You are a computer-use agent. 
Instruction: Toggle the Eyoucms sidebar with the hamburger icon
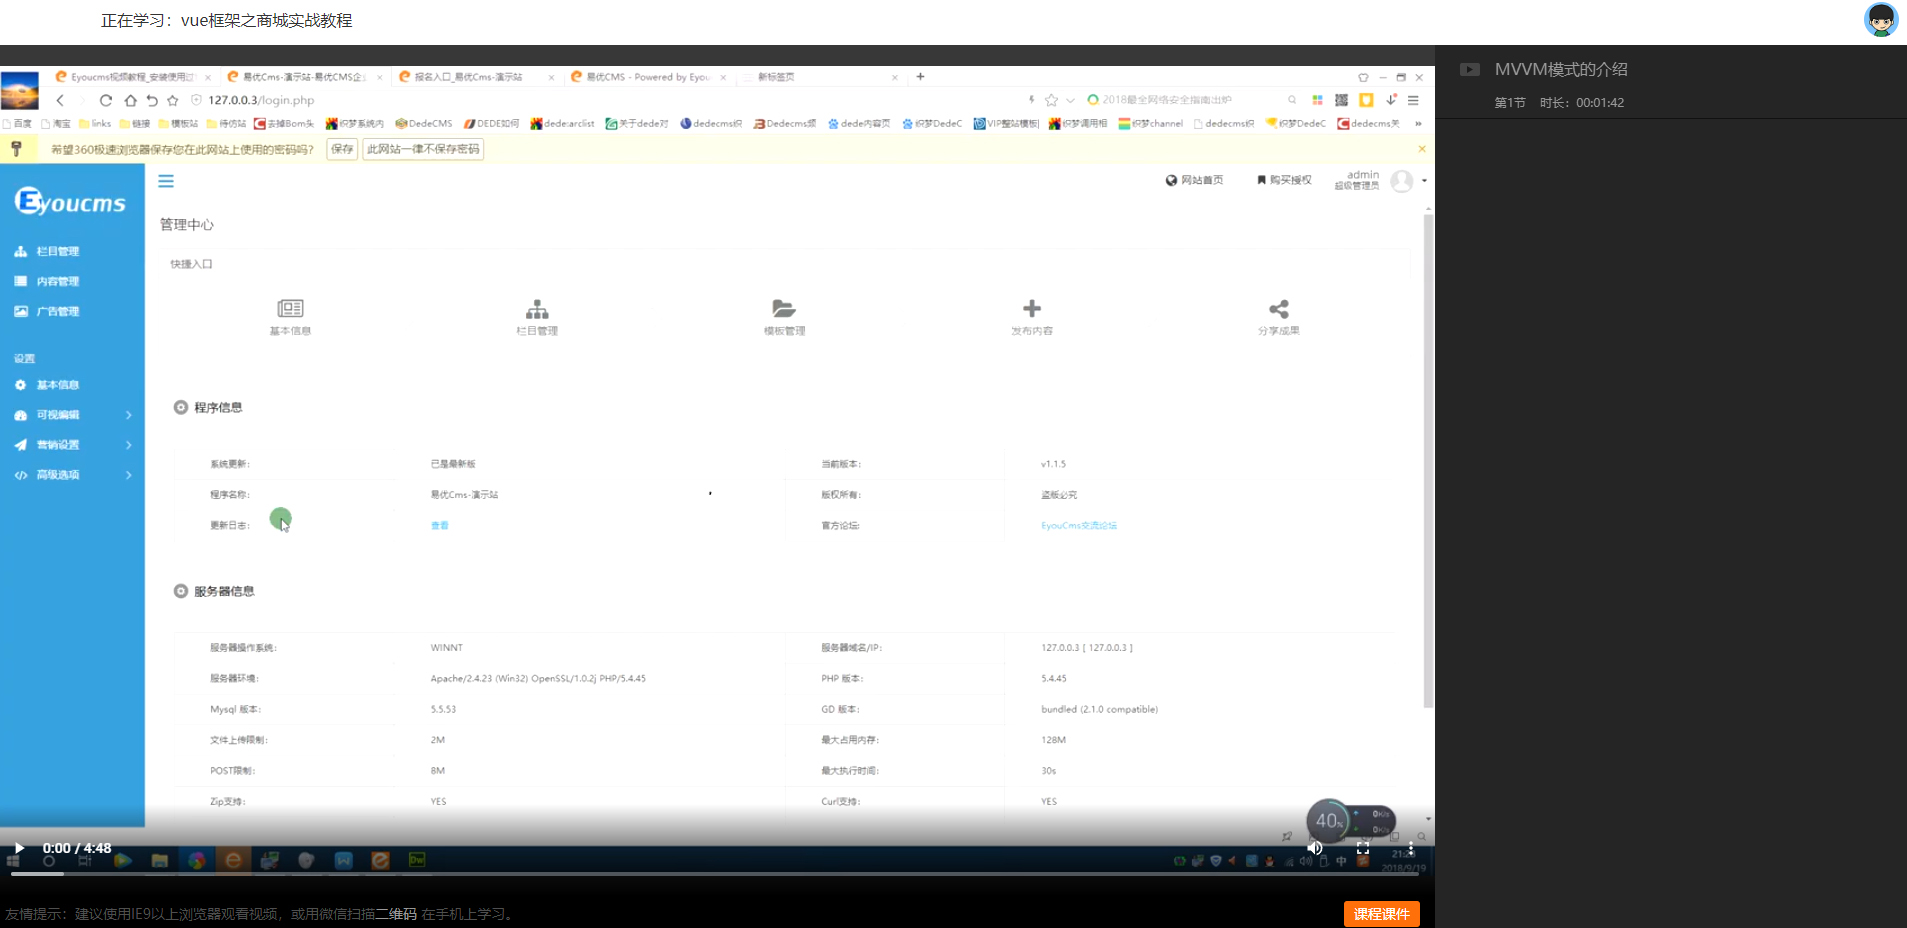166,181
